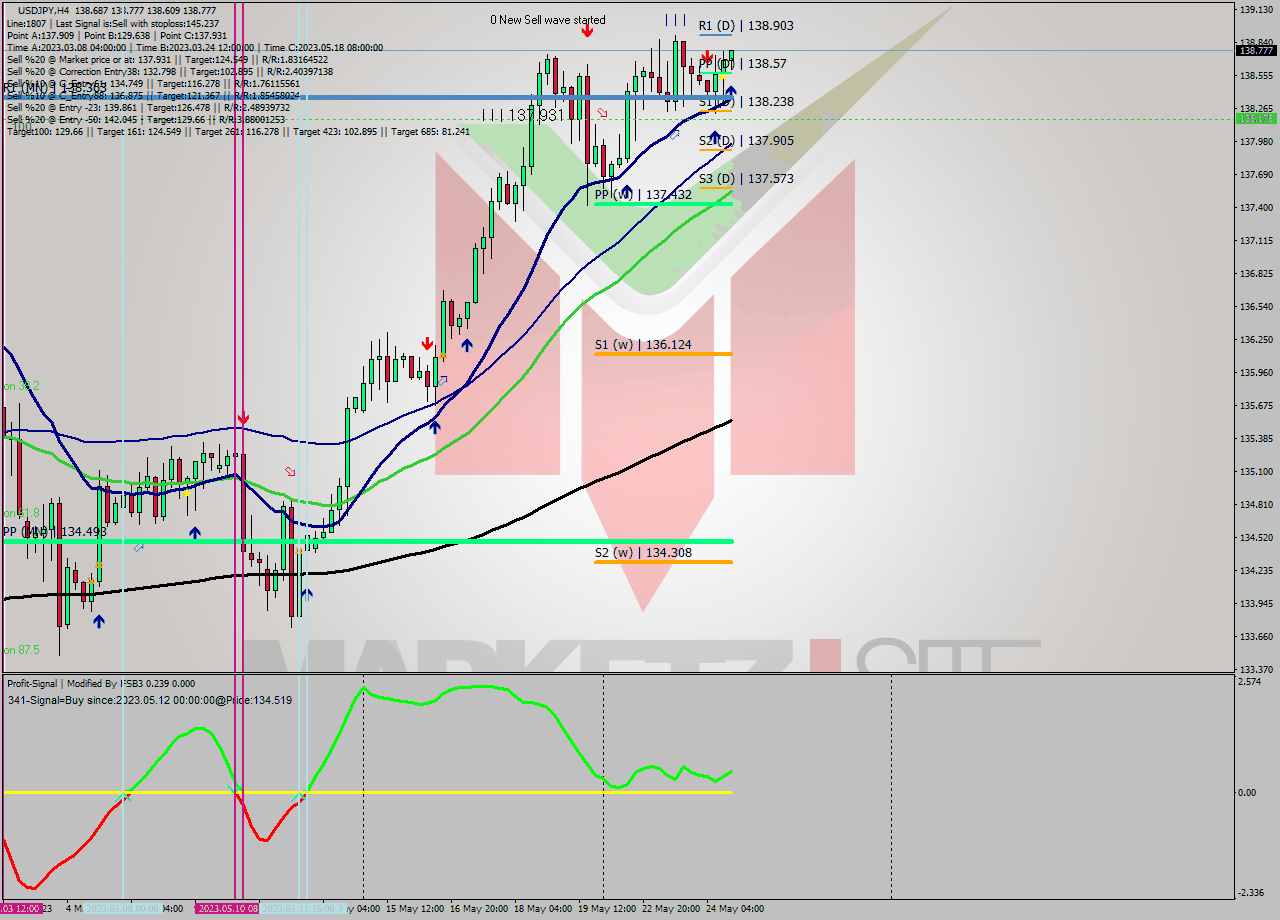Click the 136.250 price axis value
The height and width of the screenshot is (920, 1280).
pos(1255,340)
